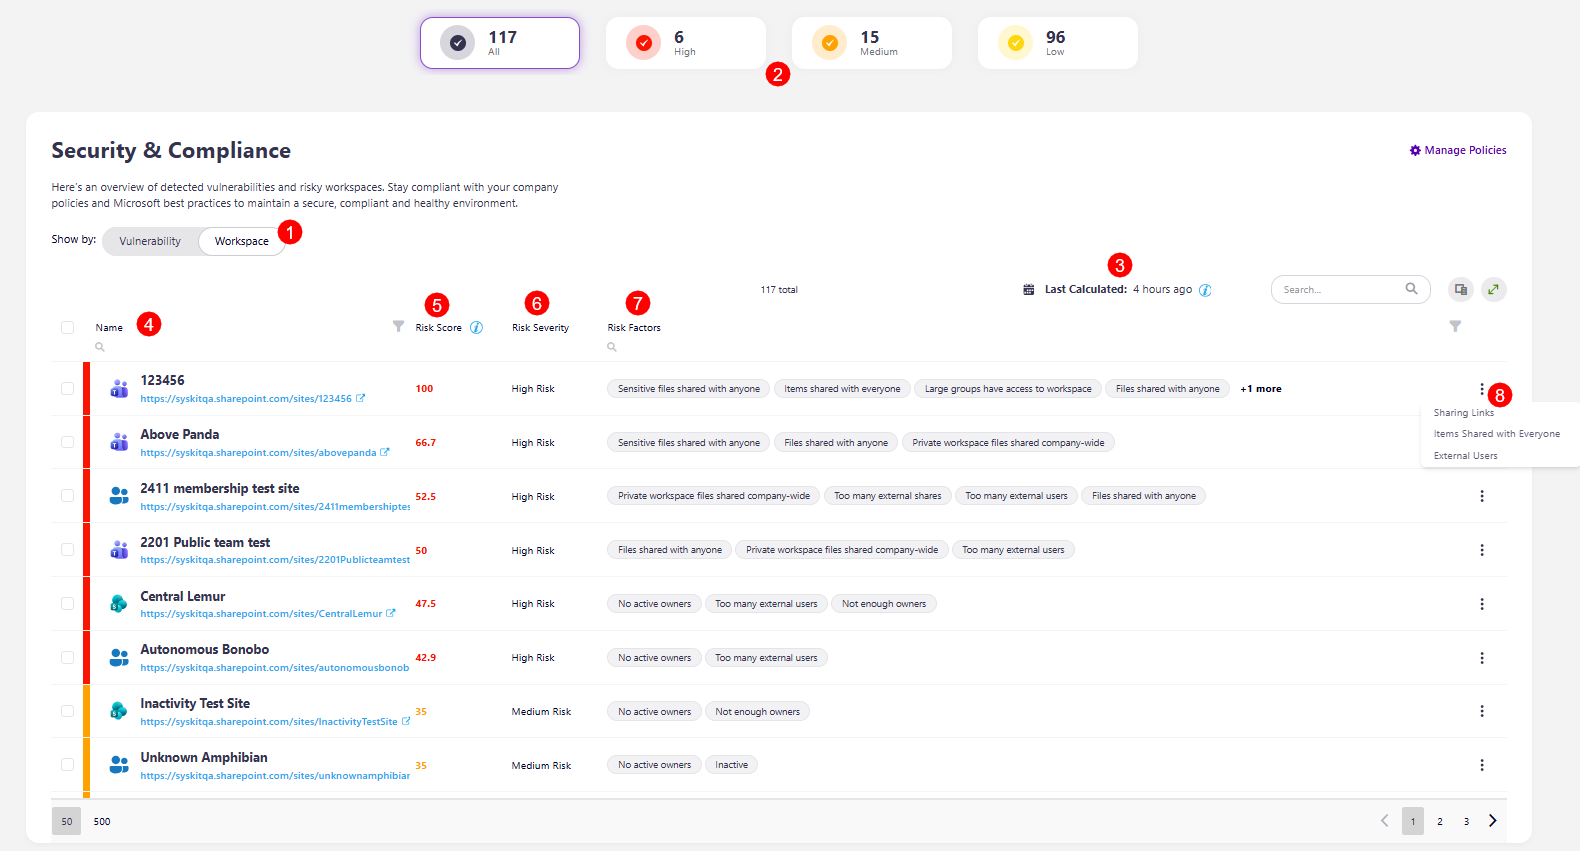Open the three-dot menu for Unknown Amphibian
Image resolution: width=1580 pixels, height=851 pixels.
click(x=1481, y=765)
